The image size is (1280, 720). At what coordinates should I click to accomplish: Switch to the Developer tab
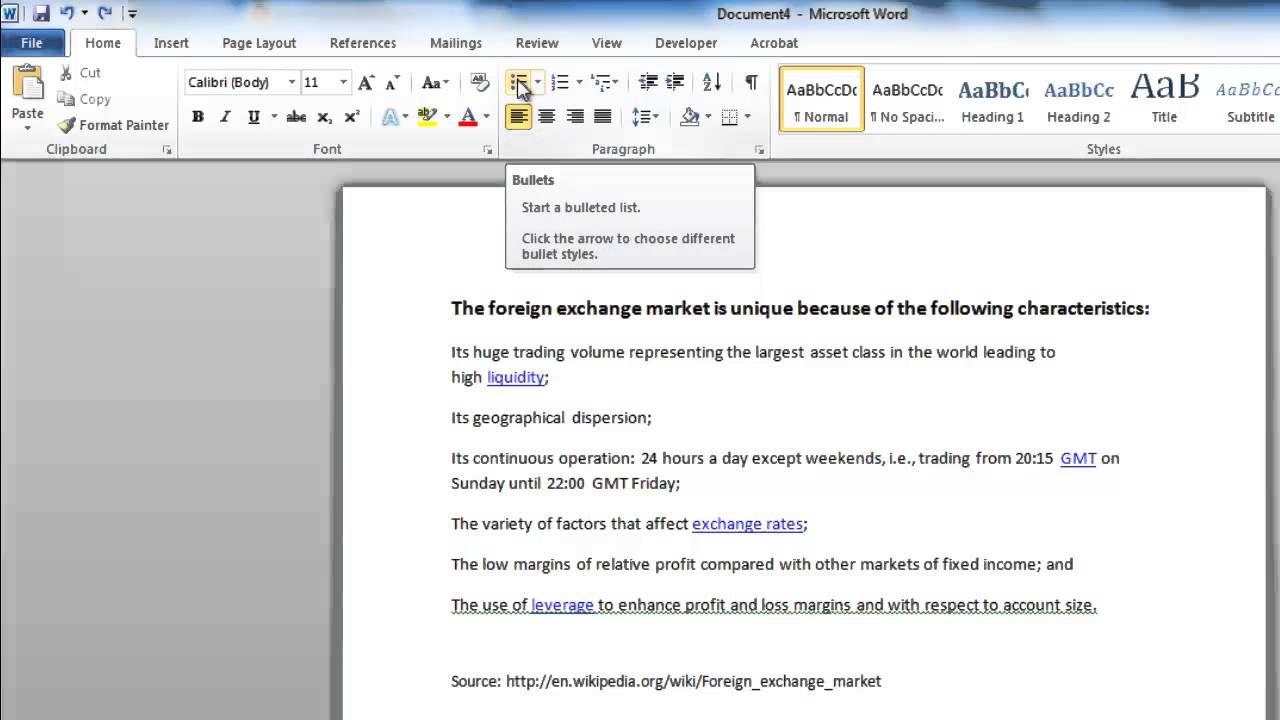[x=686, y=43]
